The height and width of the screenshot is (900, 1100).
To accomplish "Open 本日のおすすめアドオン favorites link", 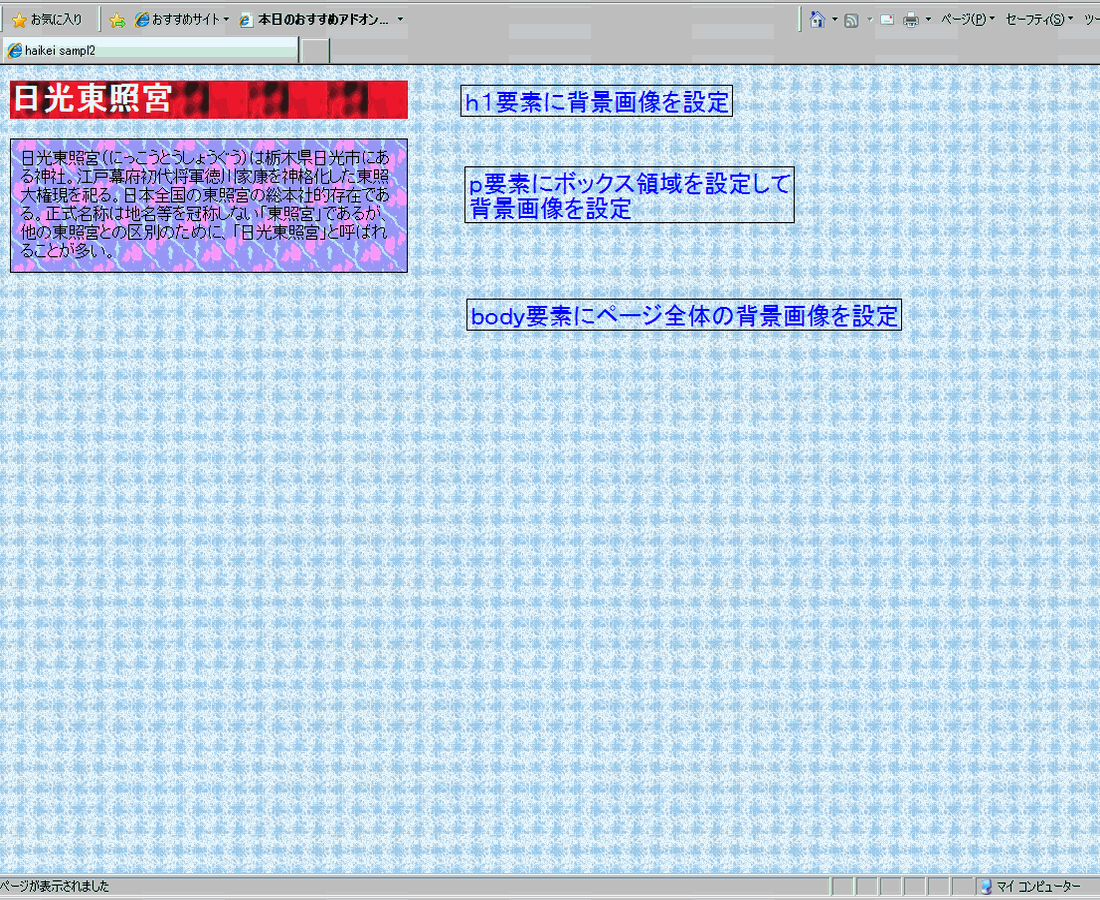I will 314,20.
